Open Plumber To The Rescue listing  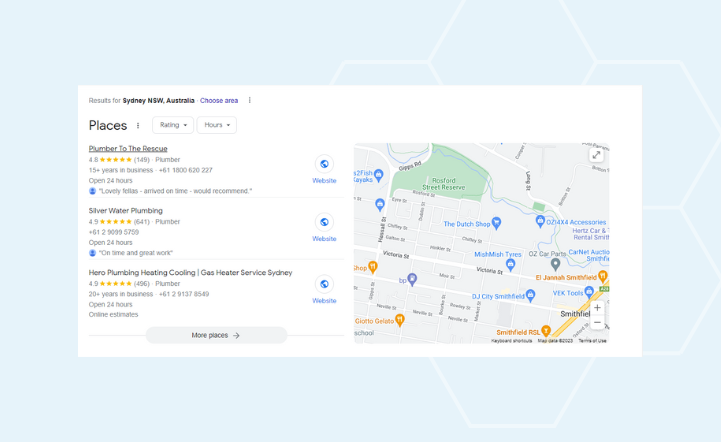click(128, 149)
